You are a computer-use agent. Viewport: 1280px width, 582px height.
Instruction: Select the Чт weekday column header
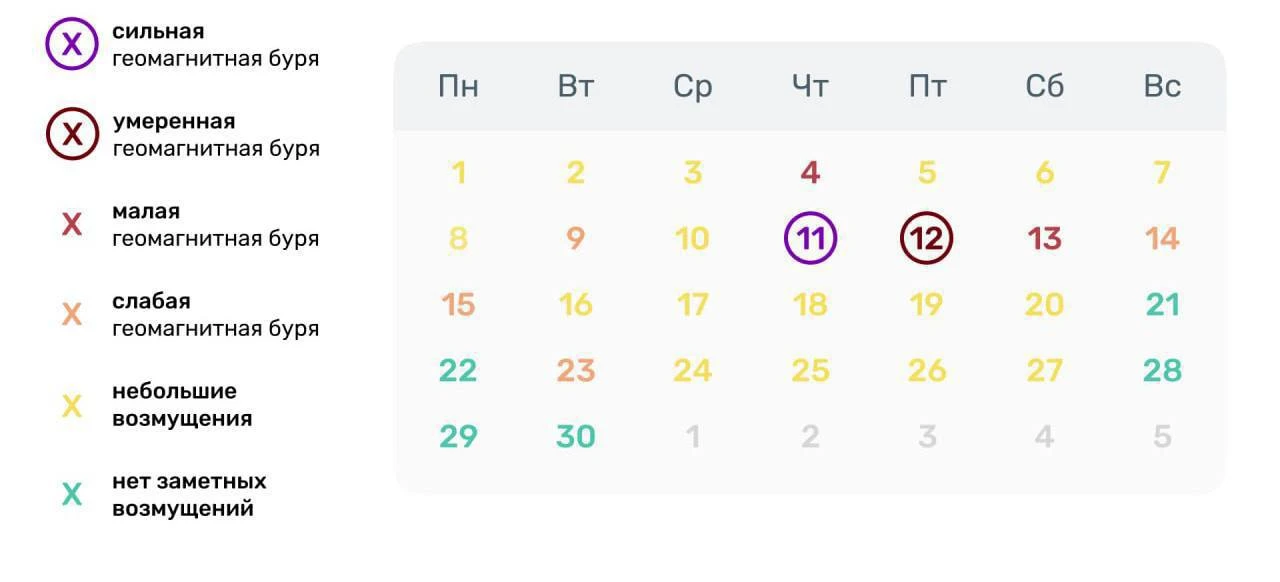click(810, 86)
